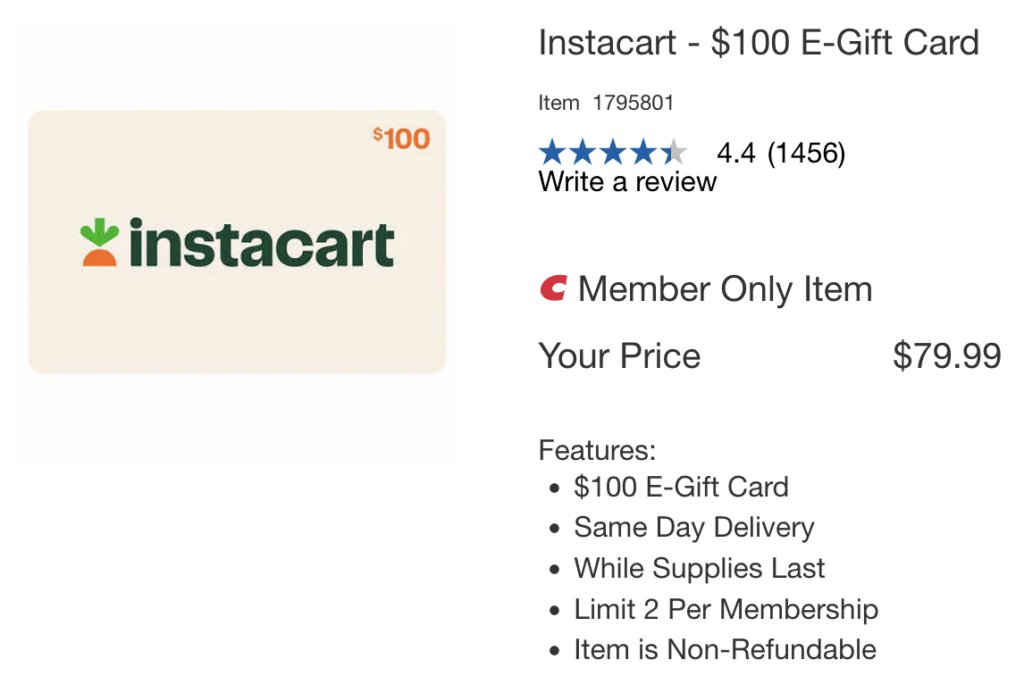Viewport: 1024px width, 693px height.
Task: Select the $79.99 price text
Action: [x=946, y=356]
